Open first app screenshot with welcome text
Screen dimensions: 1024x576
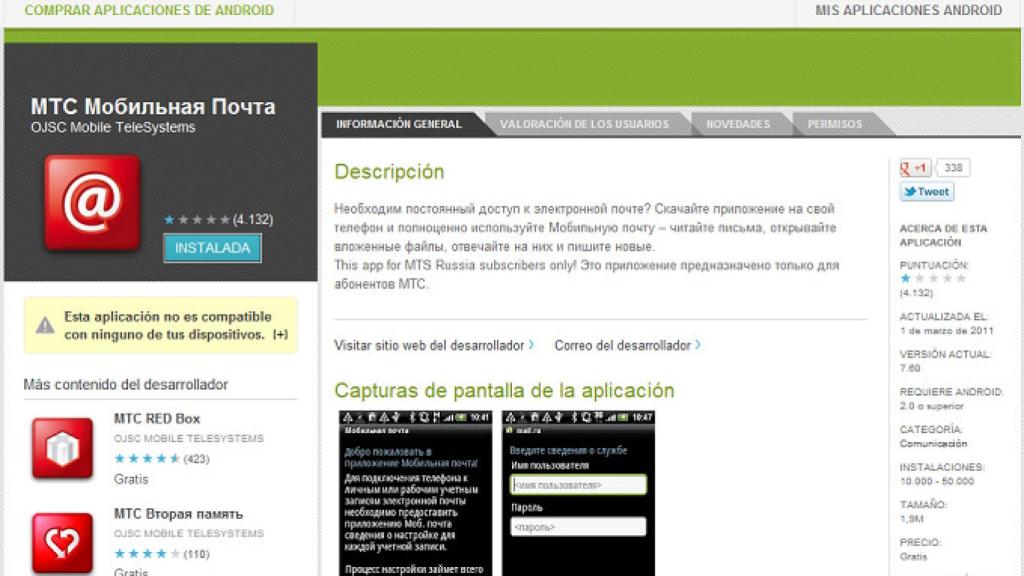[x=415, y=493]
